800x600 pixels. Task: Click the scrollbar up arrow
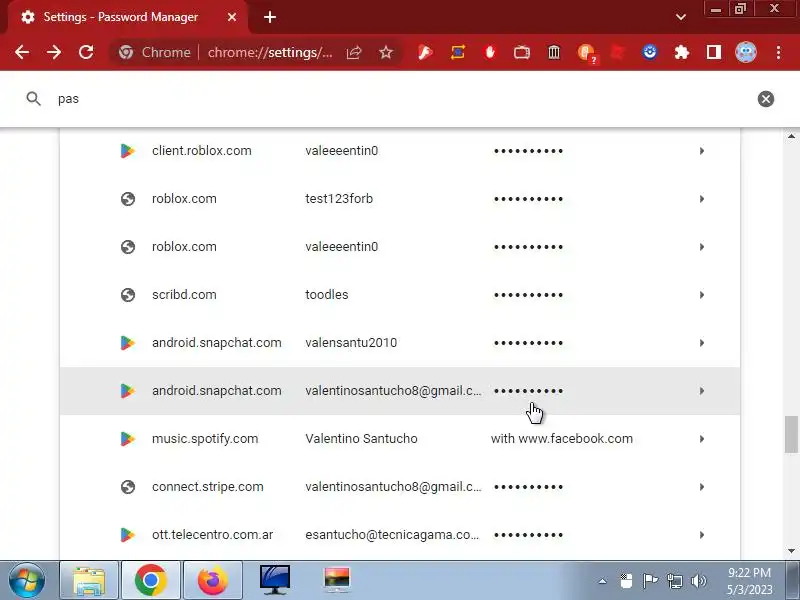click(791, 136)
